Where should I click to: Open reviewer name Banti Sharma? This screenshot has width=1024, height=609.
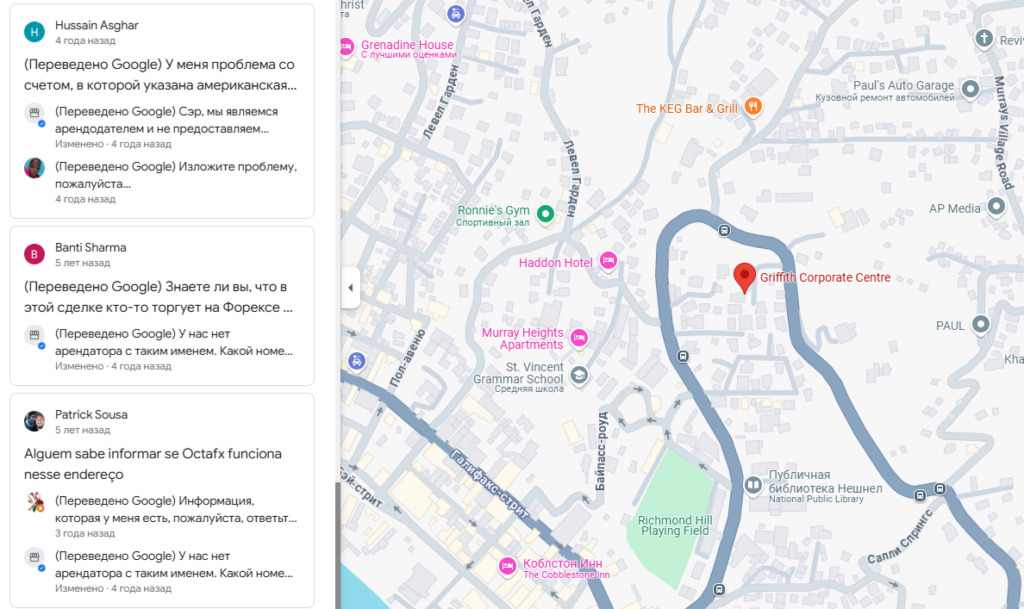point(91,247)
